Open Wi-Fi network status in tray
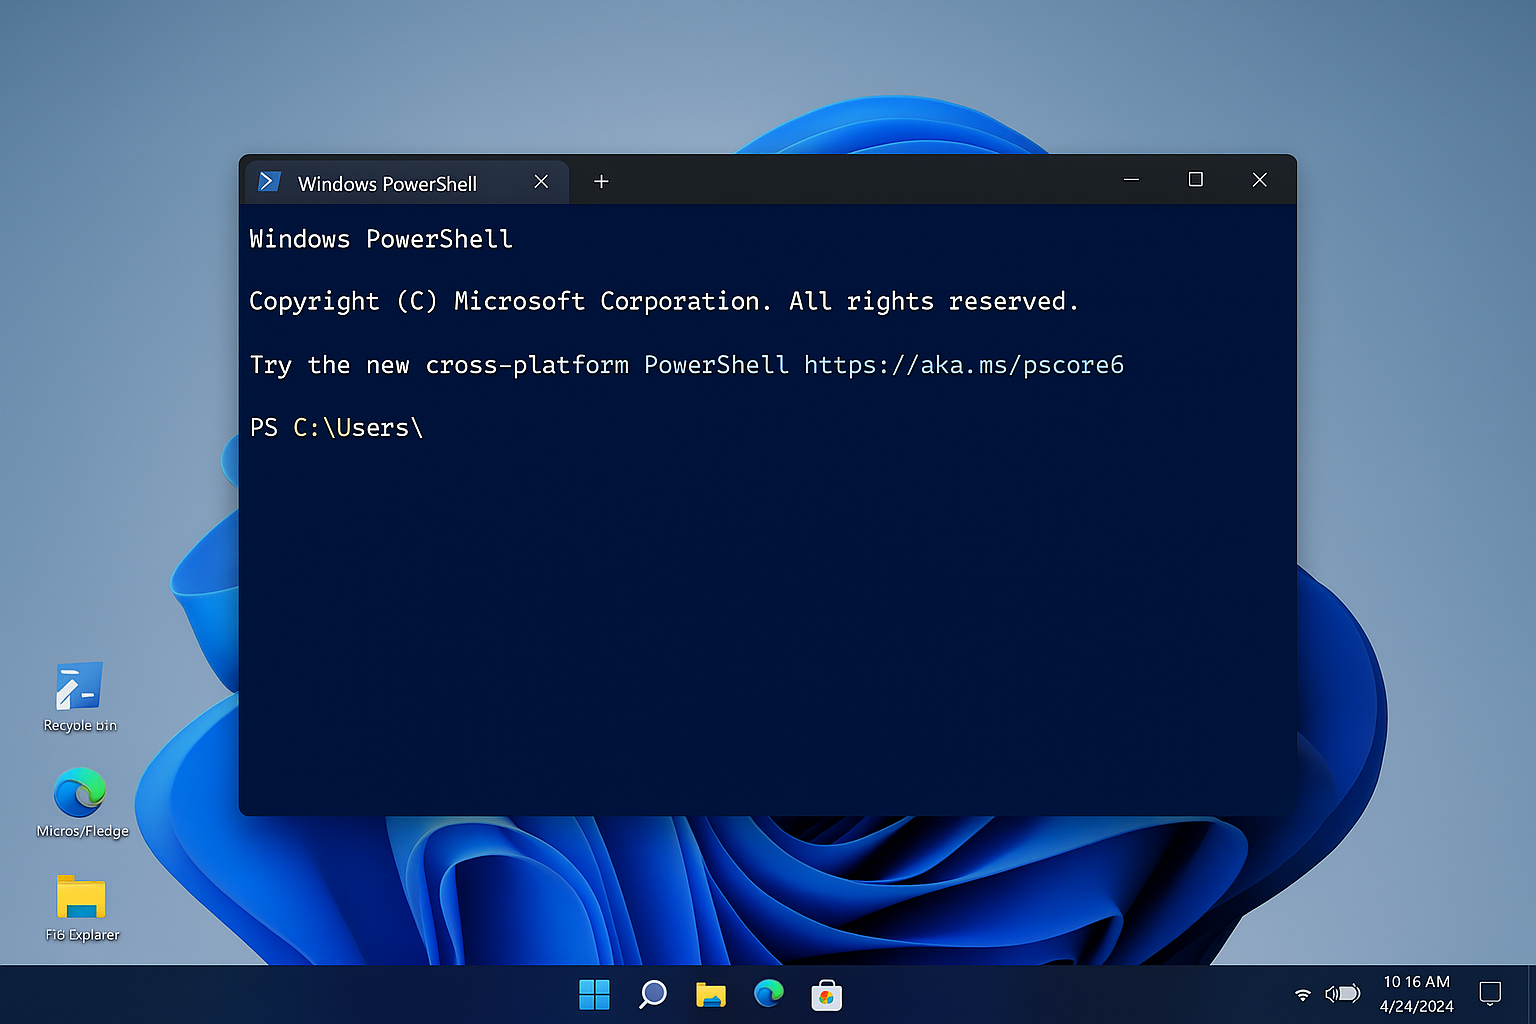Image resolution: width=1536 pixels, height=1024 pixels. (x=1302, y=994)
